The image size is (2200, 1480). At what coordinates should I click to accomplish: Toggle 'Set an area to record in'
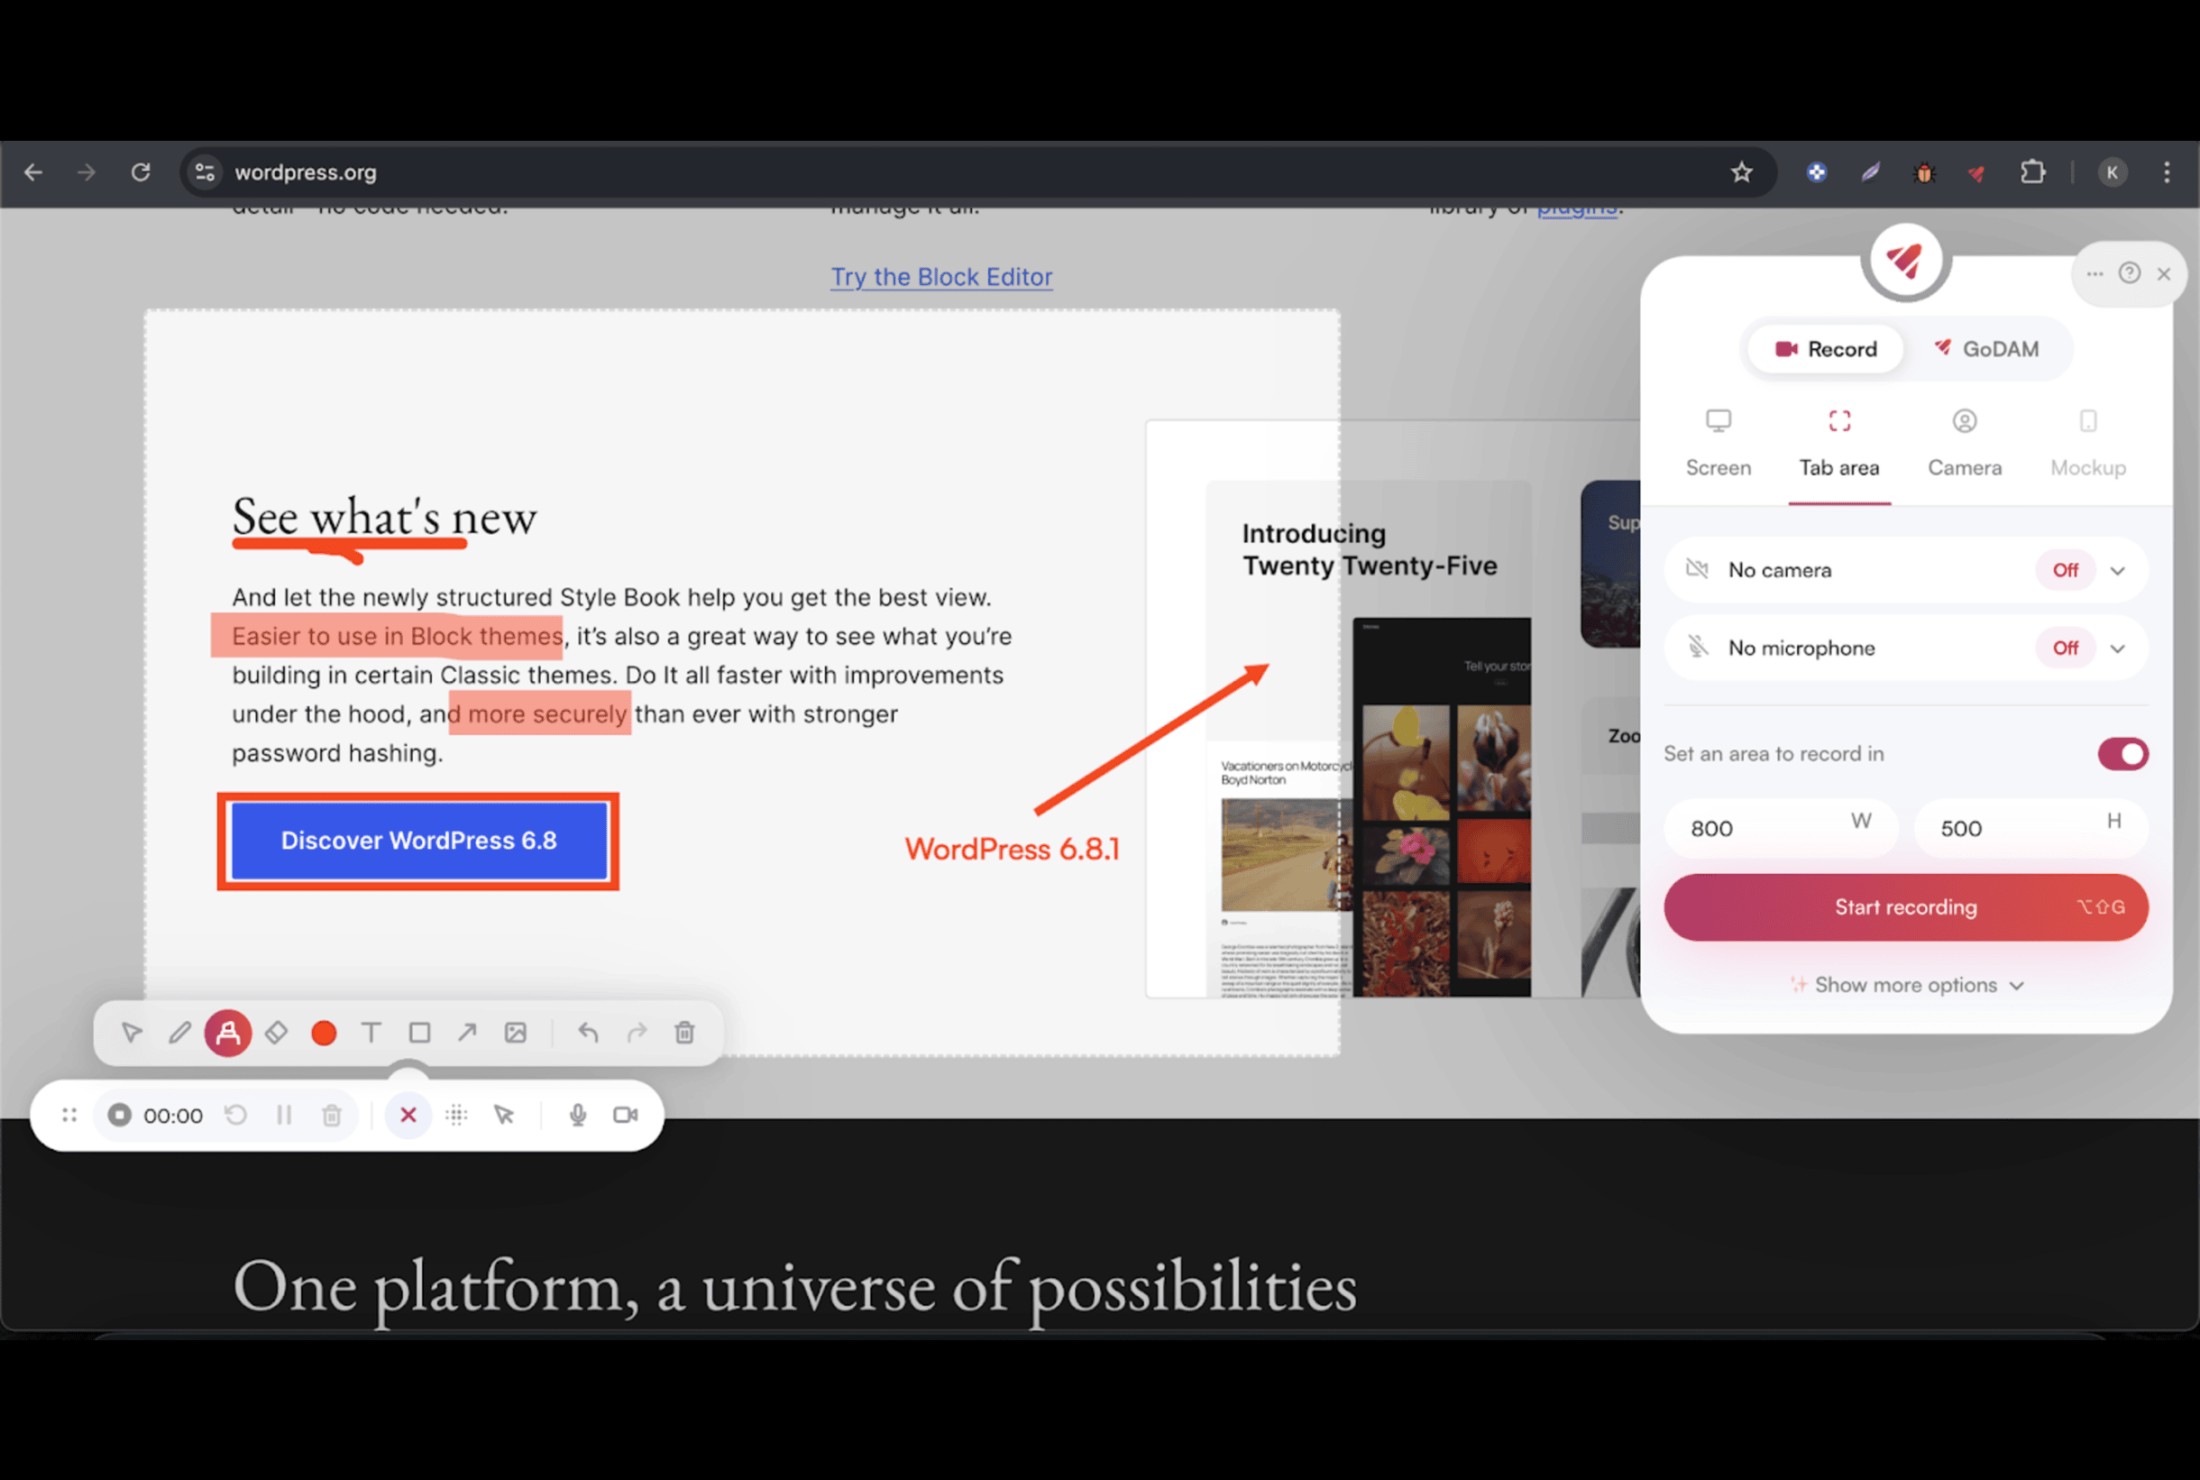coord(2122,754)
